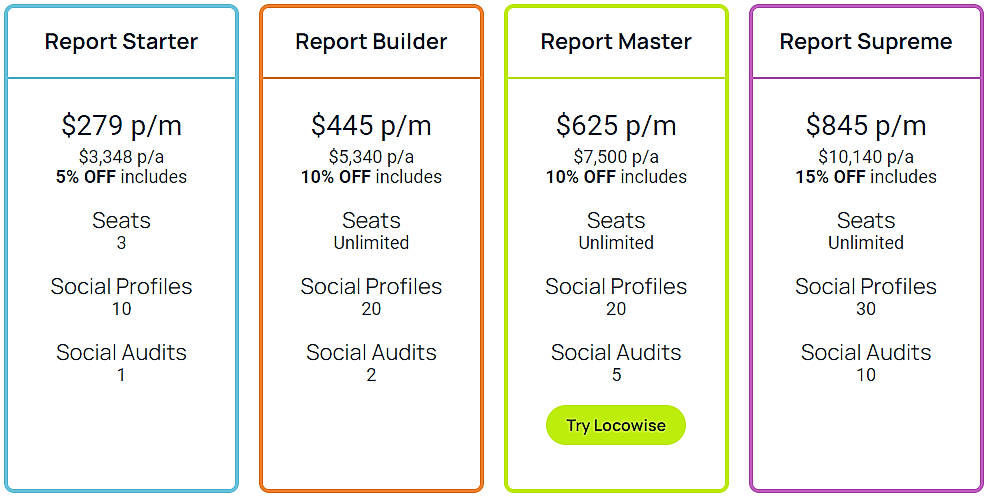Click Social Profiles in Report Supreme card
990x499 pixels.
(x=866, y=286)
